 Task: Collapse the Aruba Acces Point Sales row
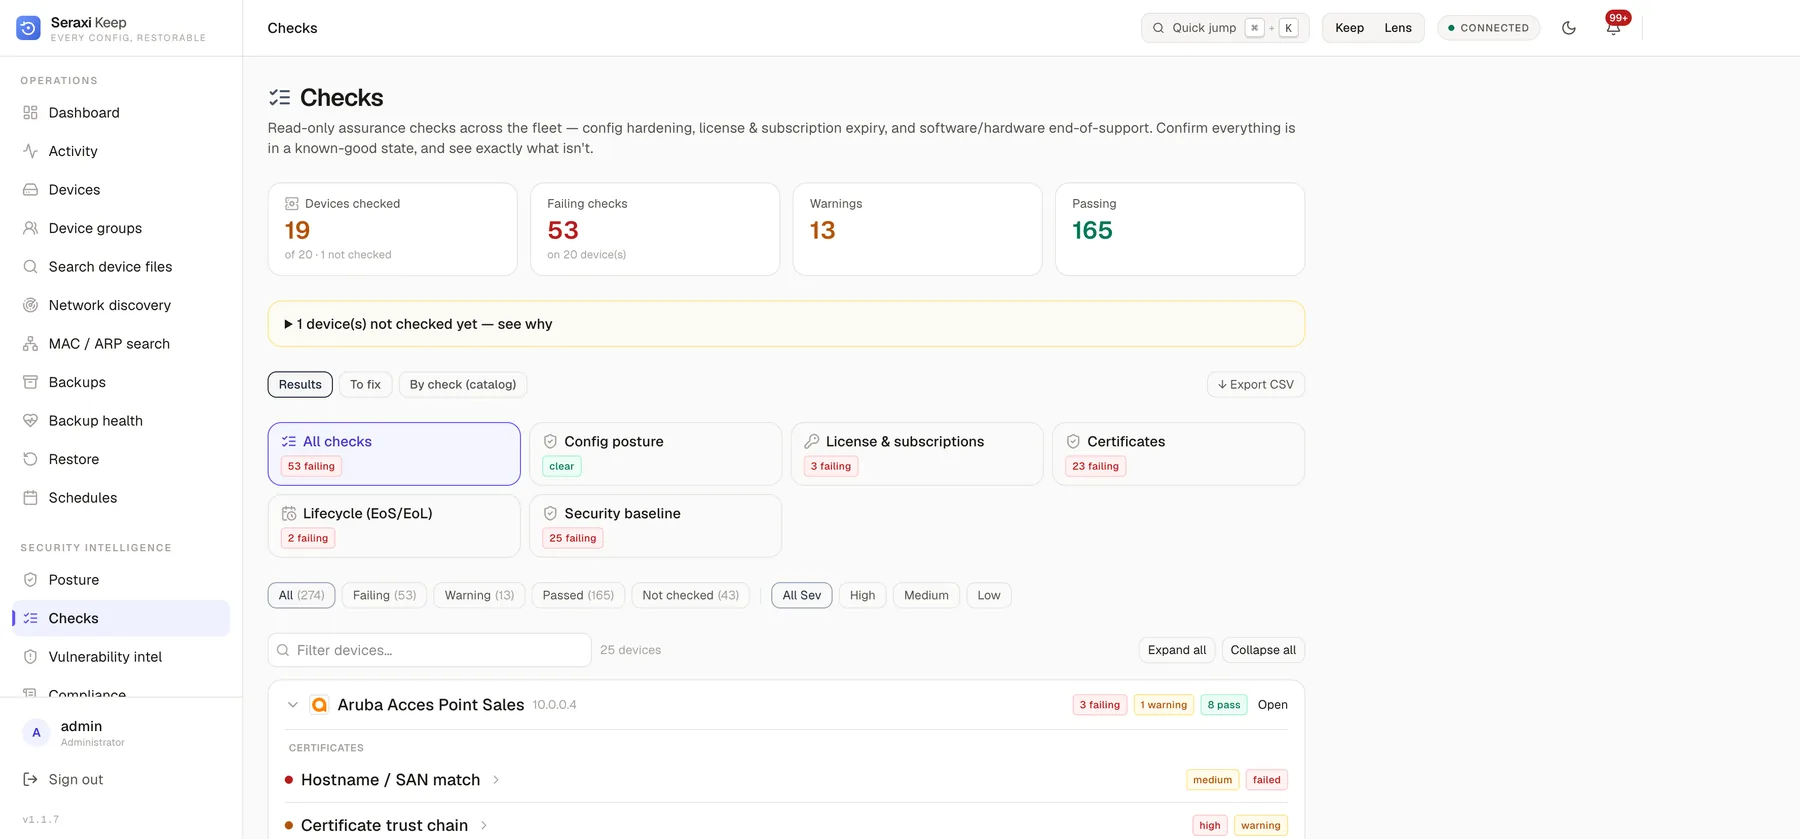[x=292, y=705]
